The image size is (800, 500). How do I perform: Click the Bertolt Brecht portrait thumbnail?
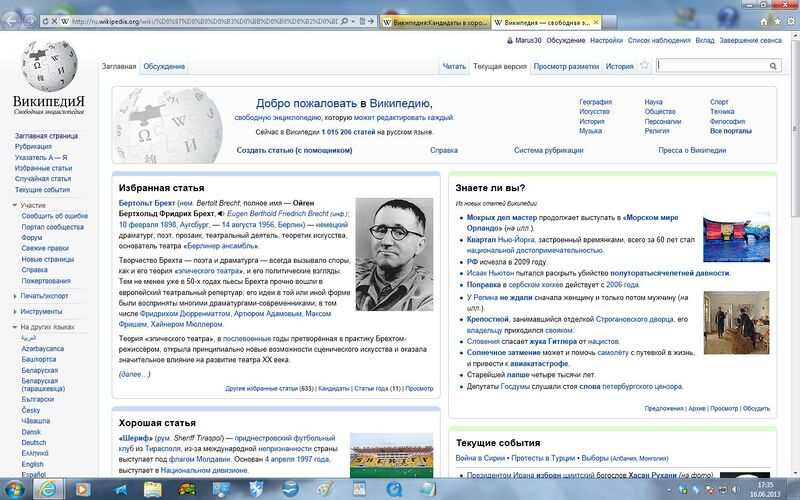[x=394, y=254]
